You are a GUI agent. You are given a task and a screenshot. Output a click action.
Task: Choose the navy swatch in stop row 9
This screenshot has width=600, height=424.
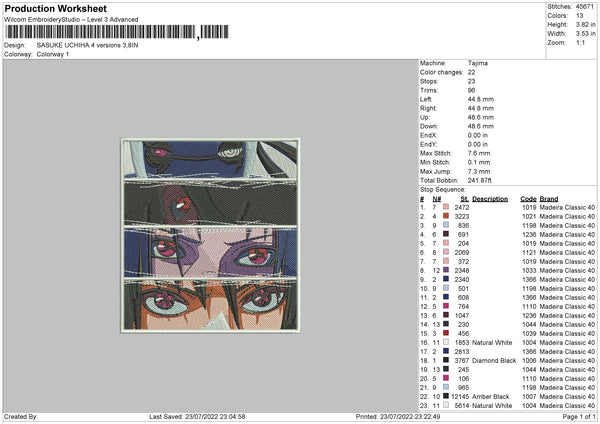pos(446,279)
